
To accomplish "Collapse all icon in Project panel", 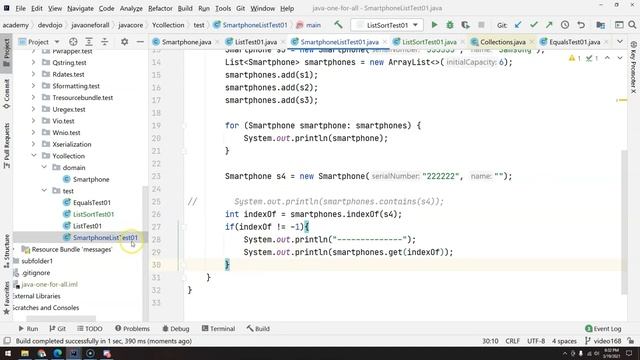I will tap(104, 42).
